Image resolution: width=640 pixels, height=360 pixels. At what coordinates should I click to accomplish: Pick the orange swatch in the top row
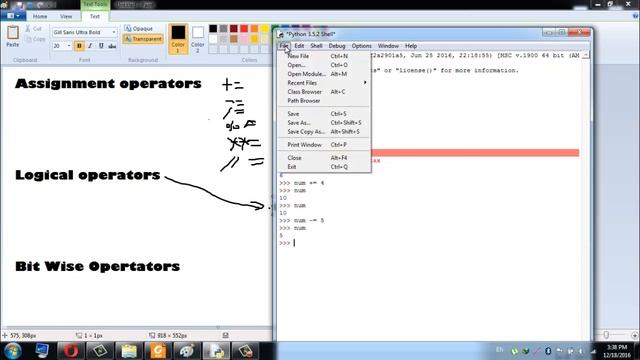[254, 28]
